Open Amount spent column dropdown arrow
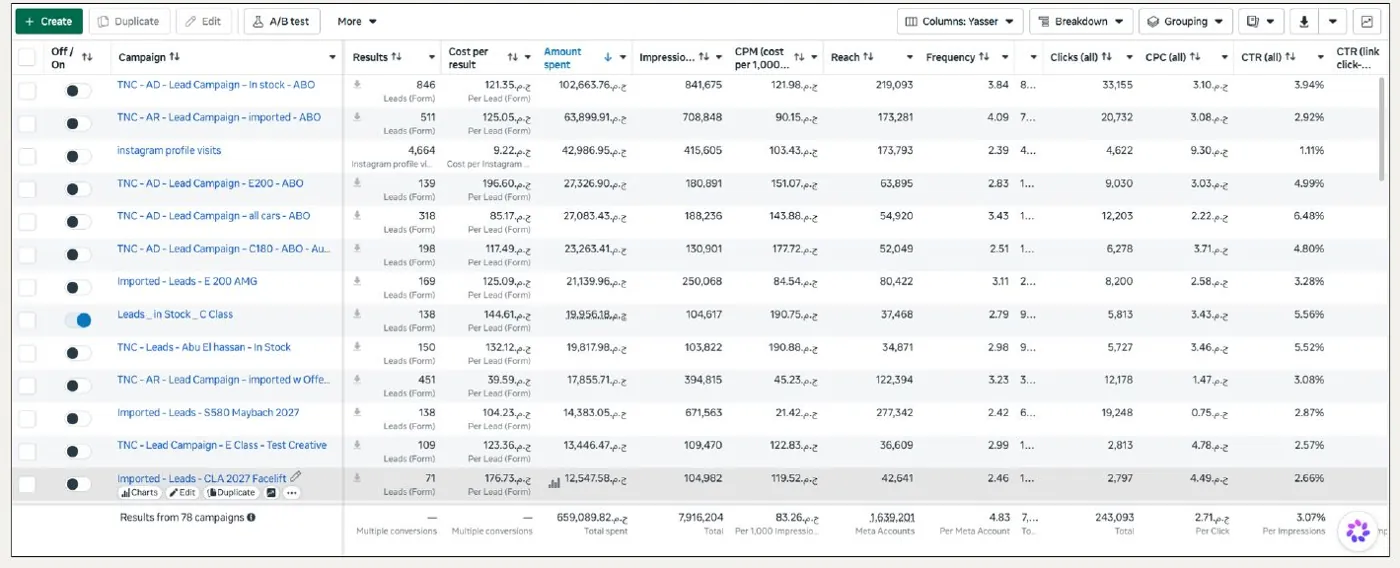1400x568 pixels. [623, 58]
